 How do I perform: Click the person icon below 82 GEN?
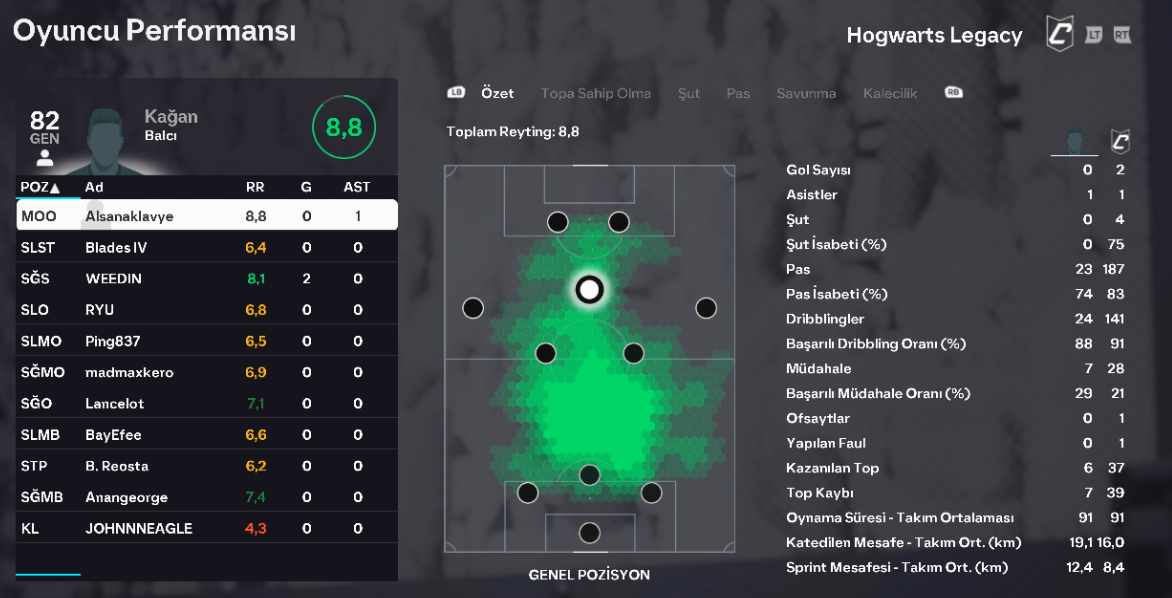(44, 157)
